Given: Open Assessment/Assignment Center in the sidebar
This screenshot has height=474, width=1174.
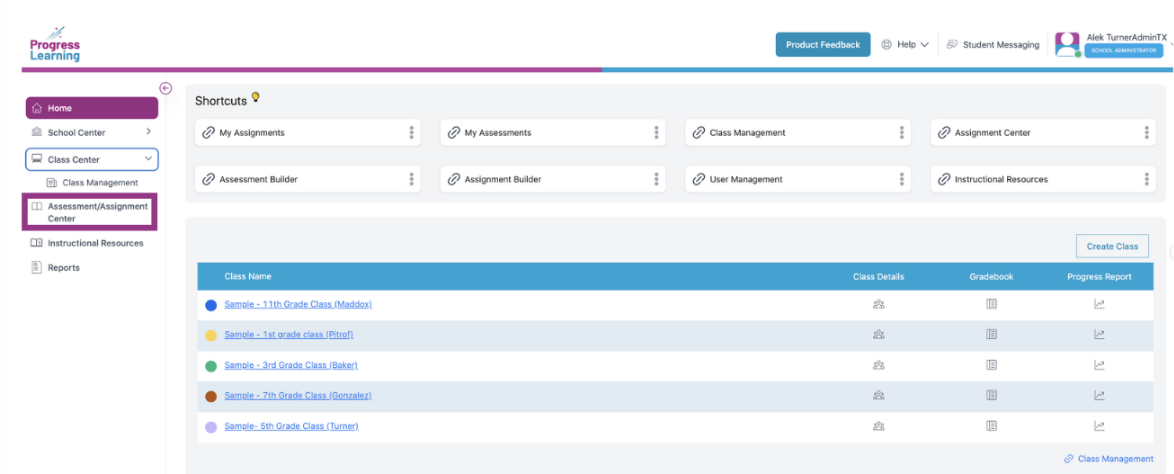Looking at the screenshot, I should (90, 212).
